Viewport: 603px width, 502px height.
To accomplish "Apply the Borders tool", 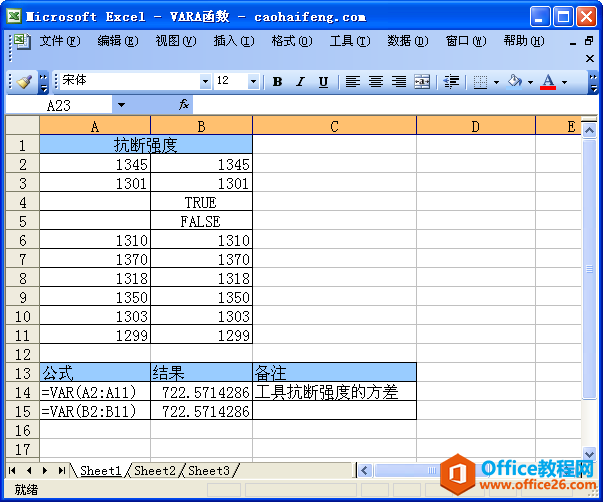I will (x=480, y=82).
